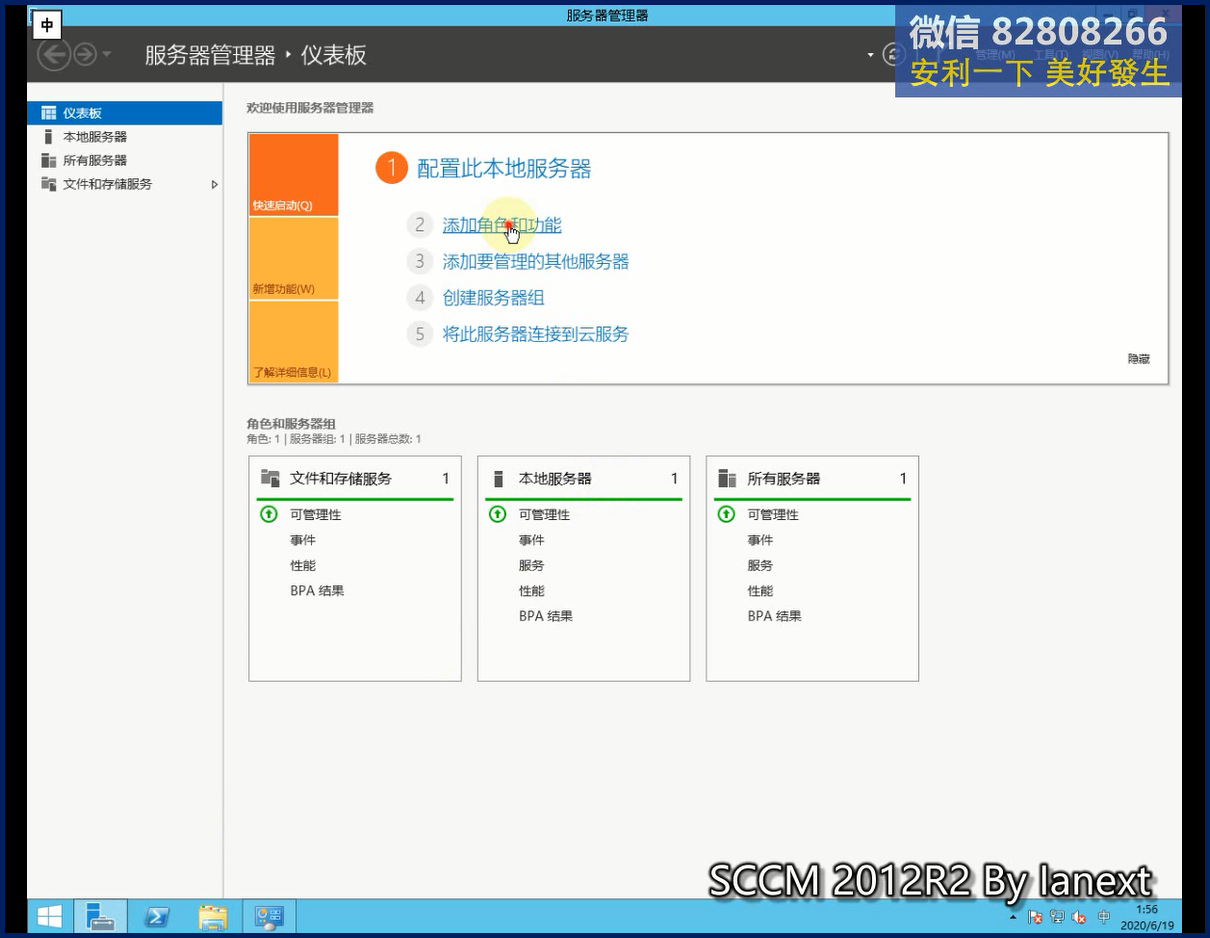This screenshot has height=938, width=1210.
Task: Select the 快速启动(Q) orange tile
Action: pyautogui.click(x=294, y=175)
